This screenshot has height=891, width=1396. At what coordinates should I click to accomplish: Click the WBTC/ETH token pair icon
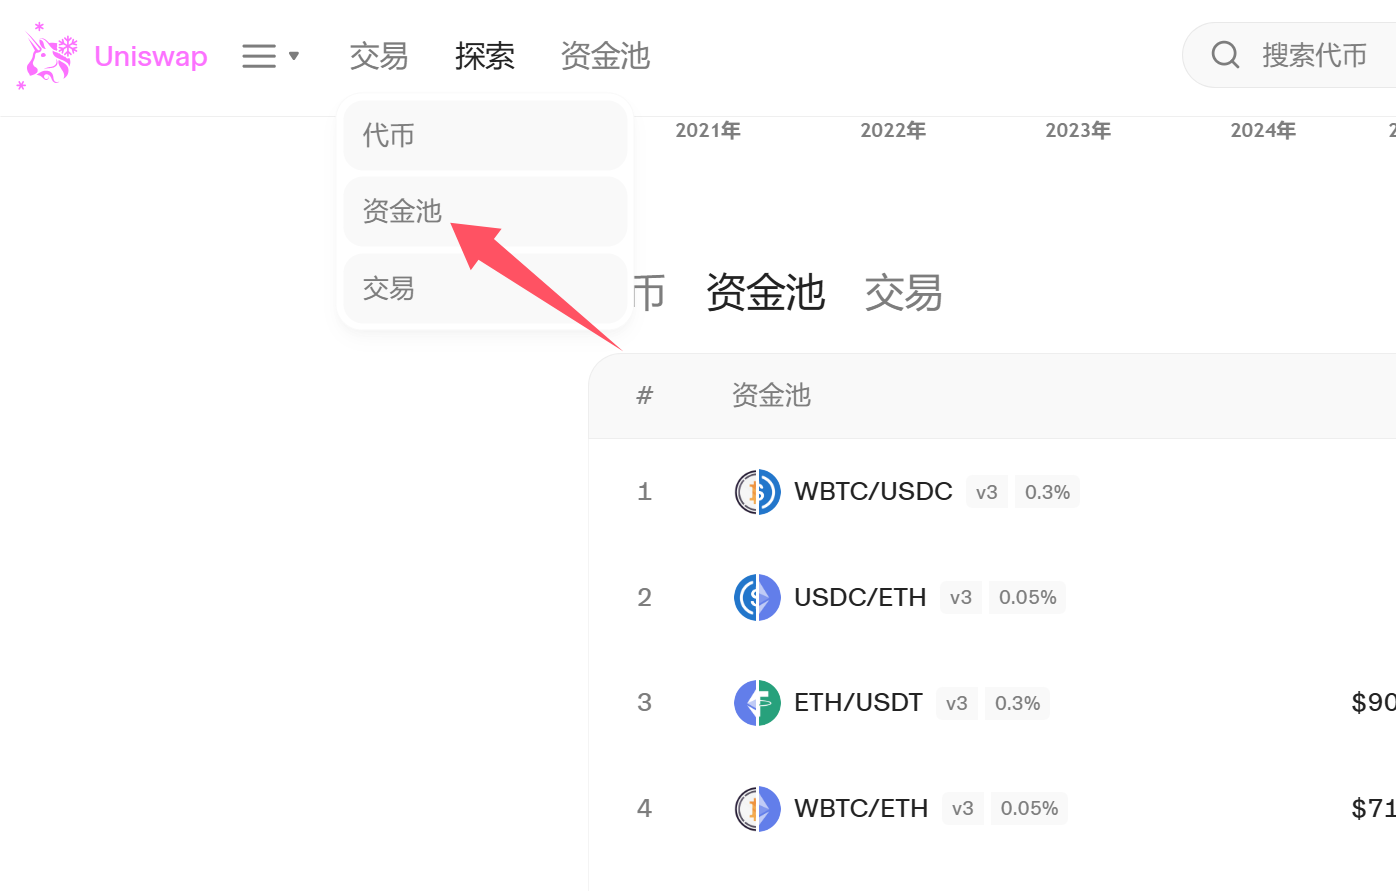pyautogui.click(x=757, y=808)
